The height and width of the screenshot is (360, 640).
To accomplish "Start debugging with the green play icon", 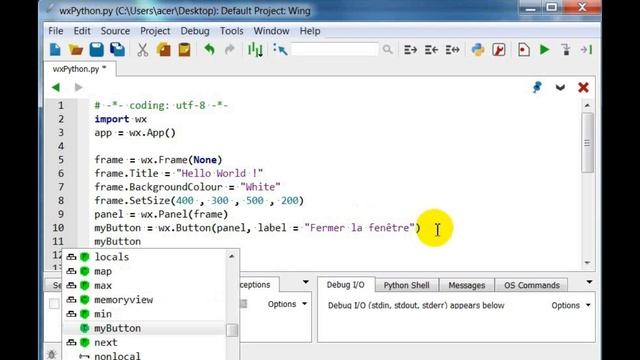I will (544, 50).
